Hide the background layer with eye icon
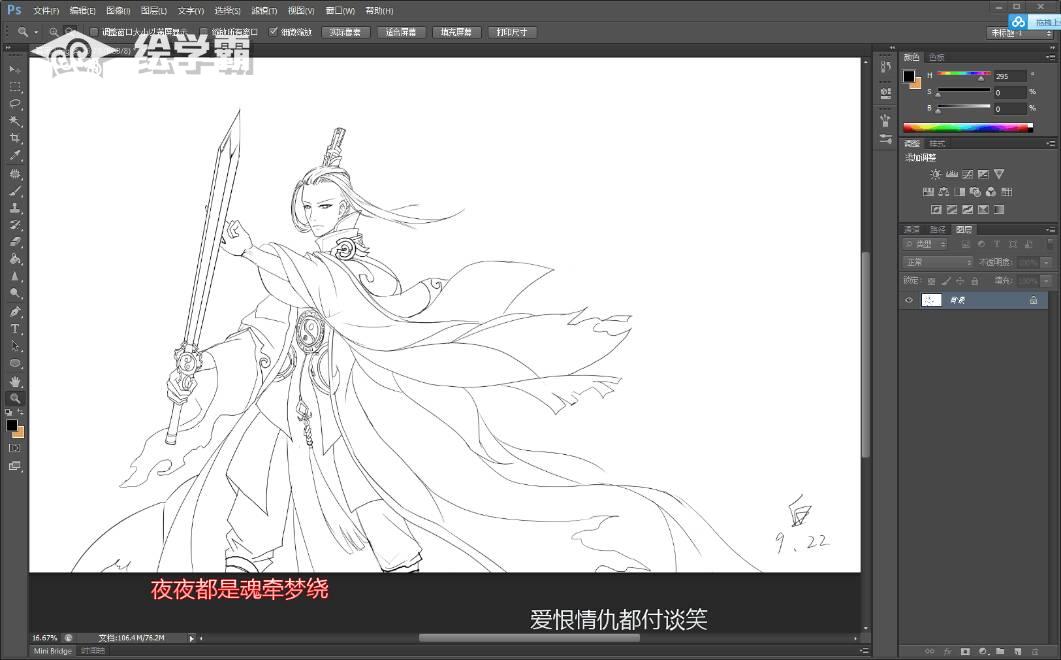1061x660 pixels. pyautogui.click(x=909, y=300)
